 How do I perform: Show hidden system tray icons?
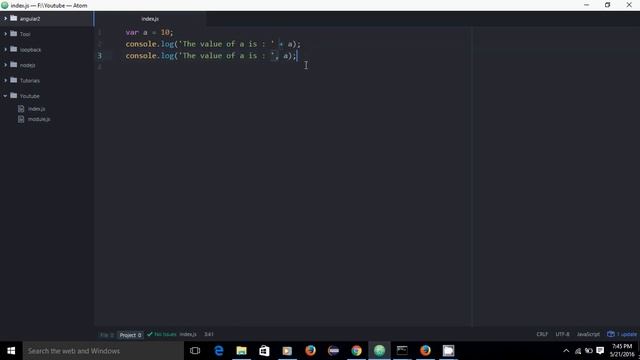566,351
